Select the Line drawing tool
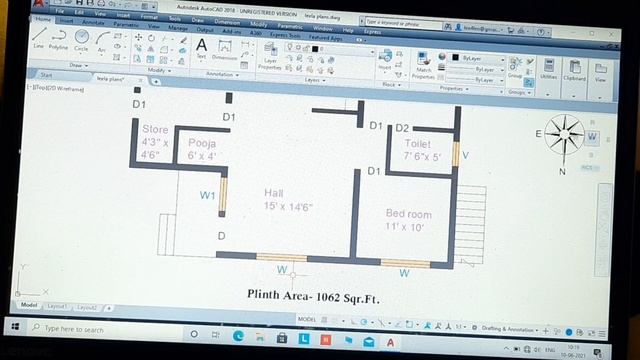Image resolution: width=640 pixels, height=360 pixels. (x=39, y=38)
